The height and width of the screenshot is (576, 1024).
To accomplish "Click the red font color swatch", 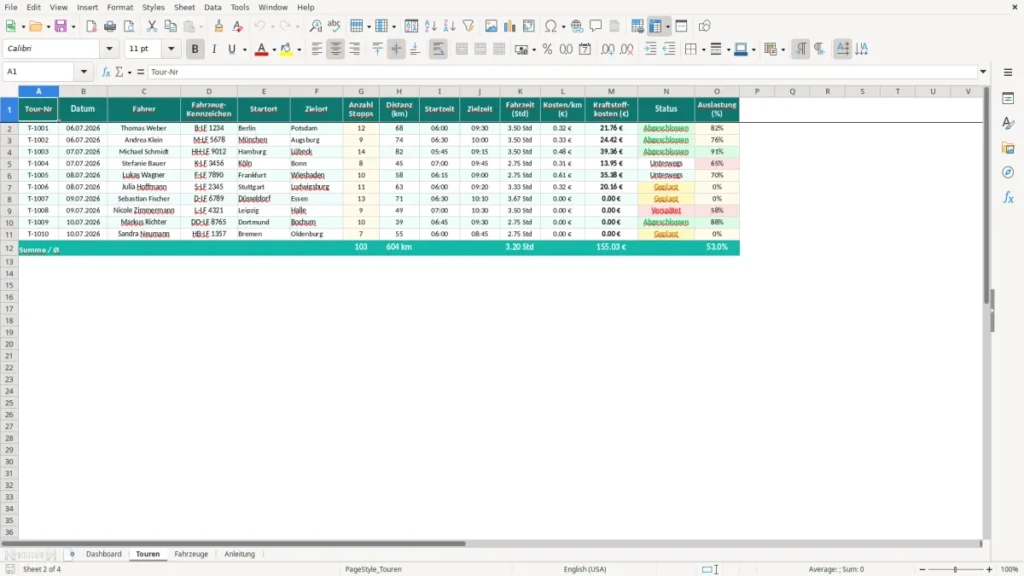I will tap(261, 49).
